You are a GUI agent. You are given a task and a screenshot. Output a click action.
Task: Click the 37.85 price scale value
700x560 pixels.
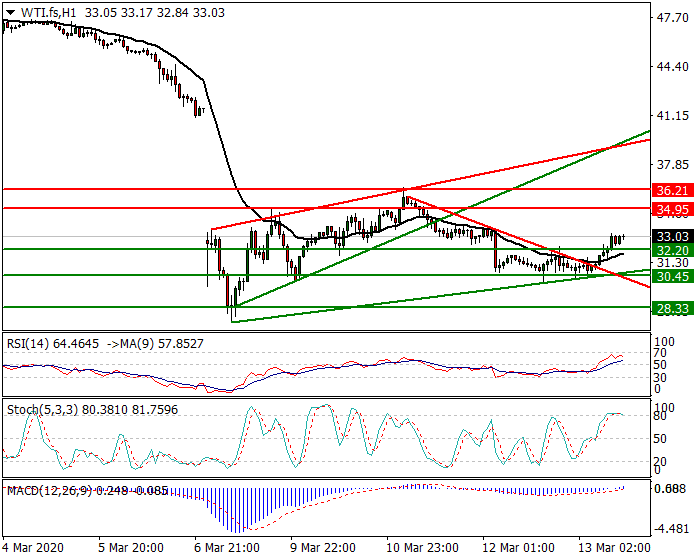pos(672,165)
